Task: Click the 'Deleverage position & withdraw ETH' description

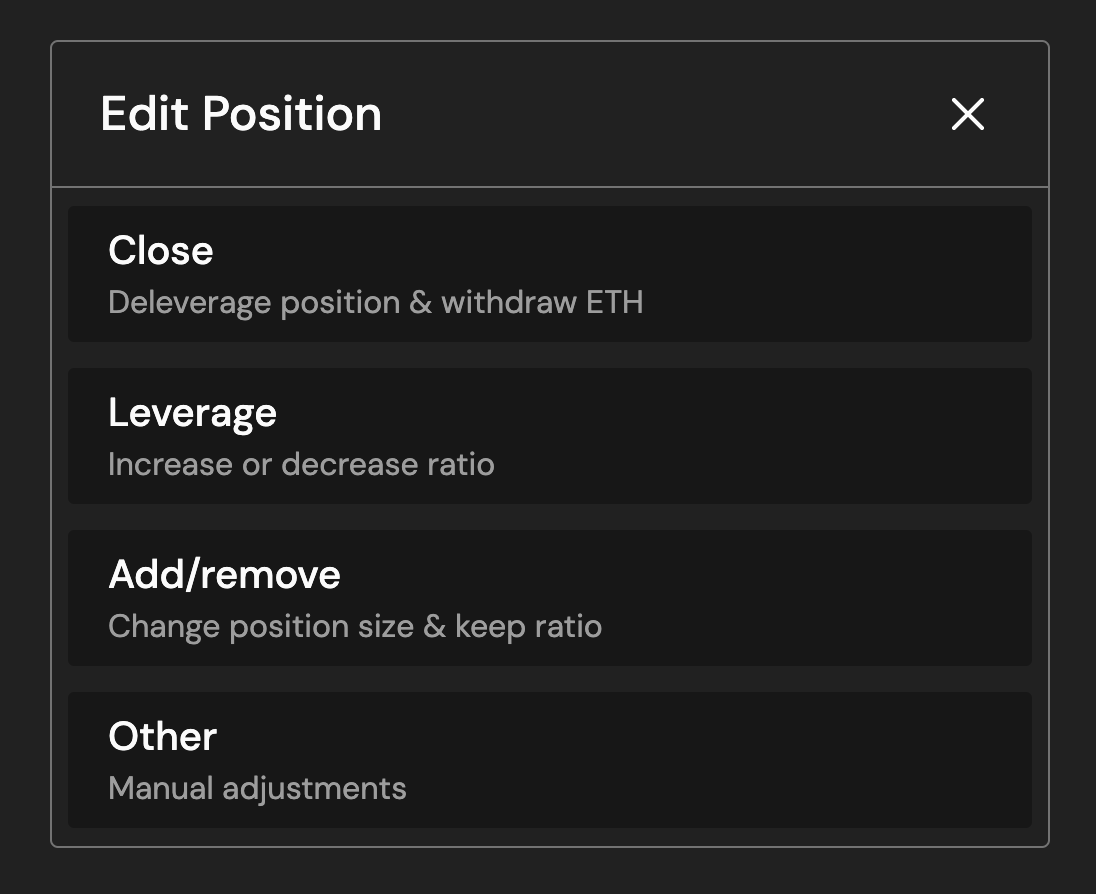Action: [x=375, y=302]
